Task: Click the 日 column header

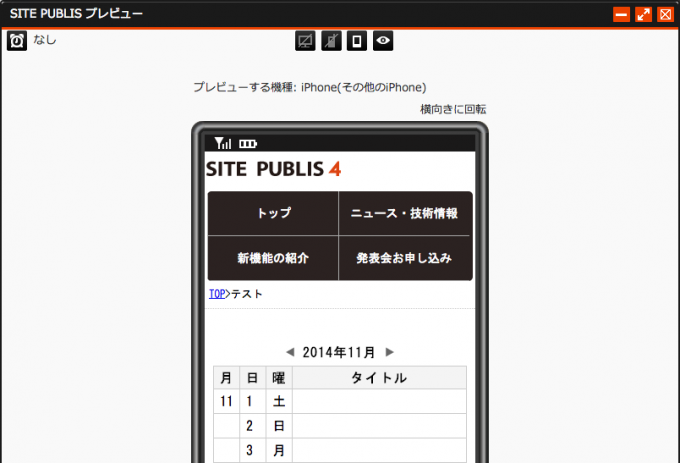Action: point(252,378)
